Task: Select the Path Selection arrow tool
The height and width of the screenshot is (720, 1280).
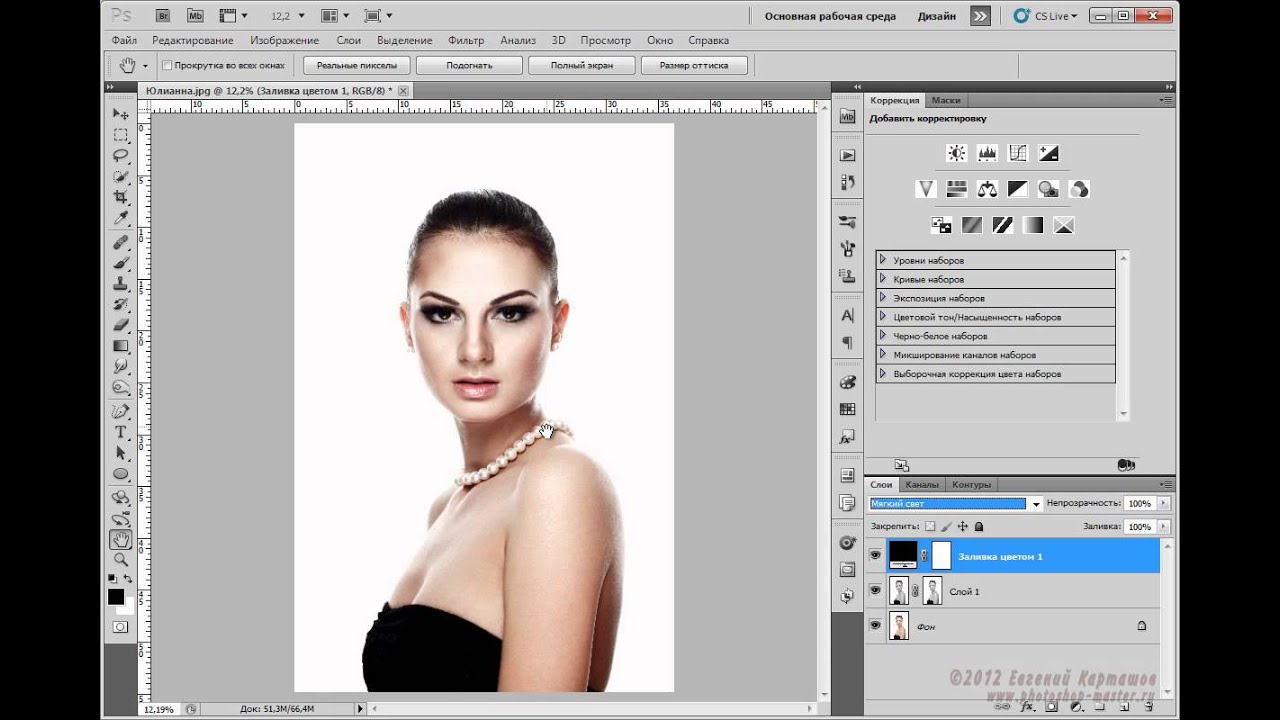Action: point(121,453)
